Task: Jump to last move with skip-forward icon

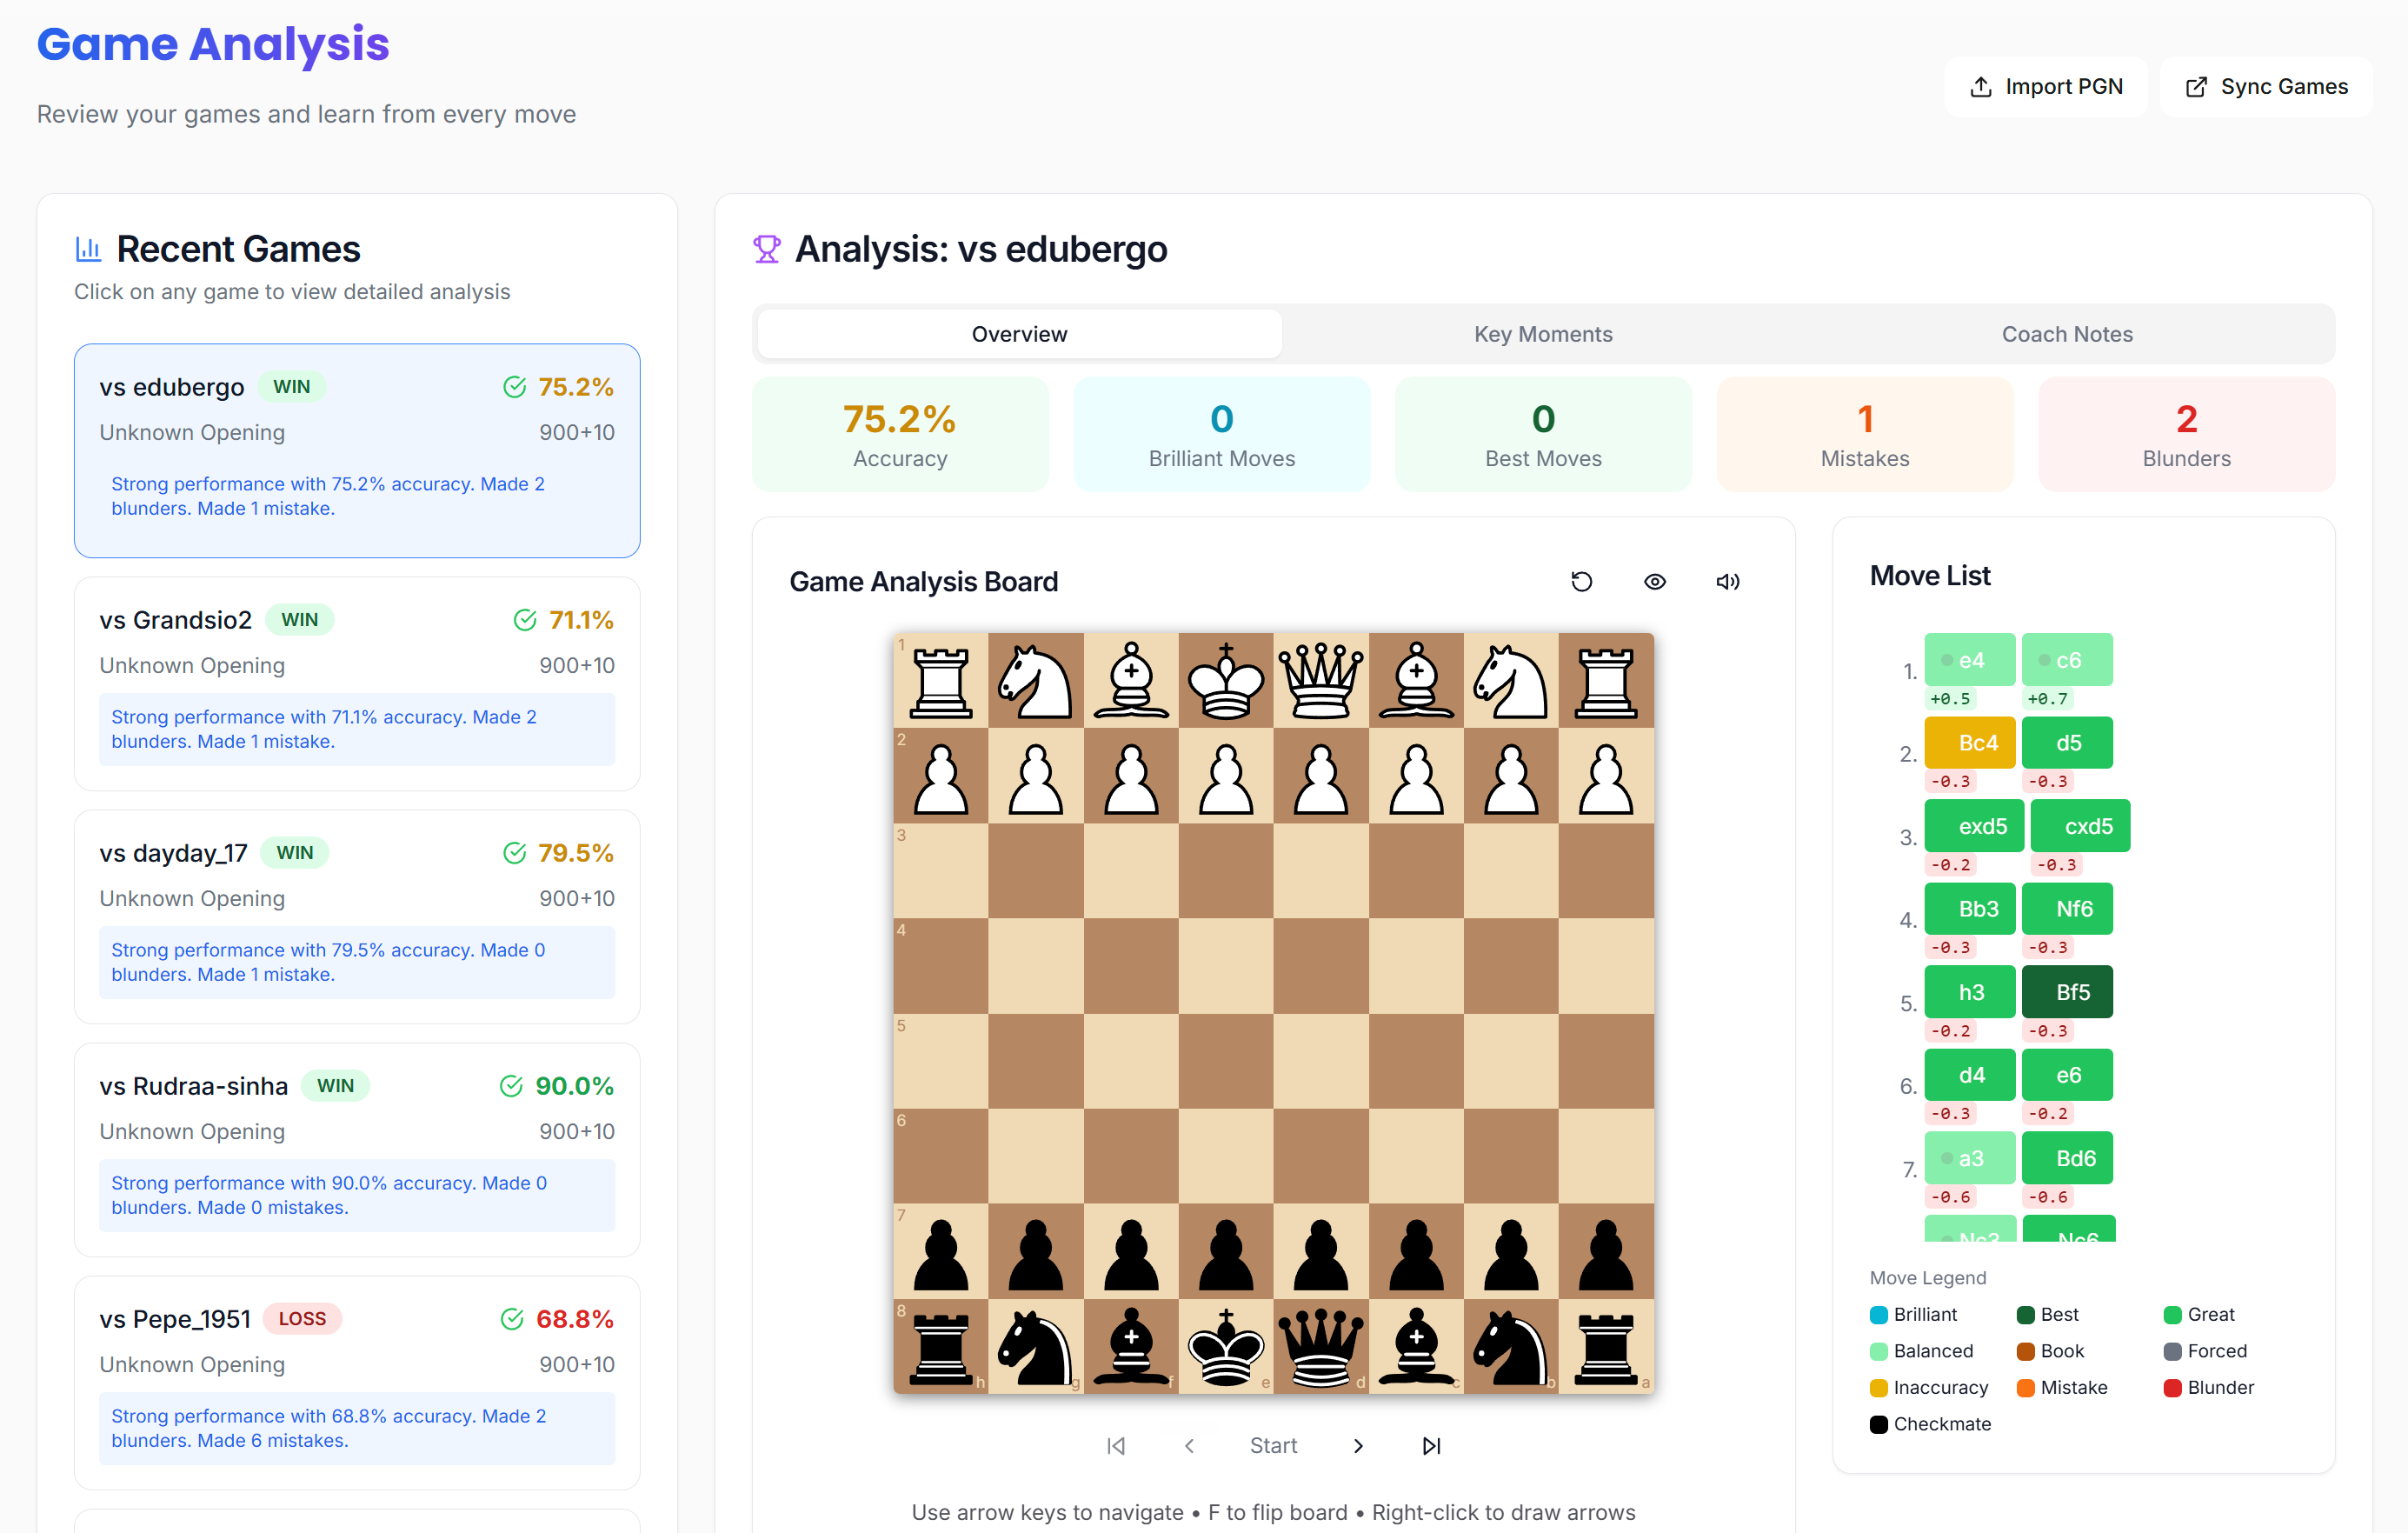Action: pos(1431,1445)
